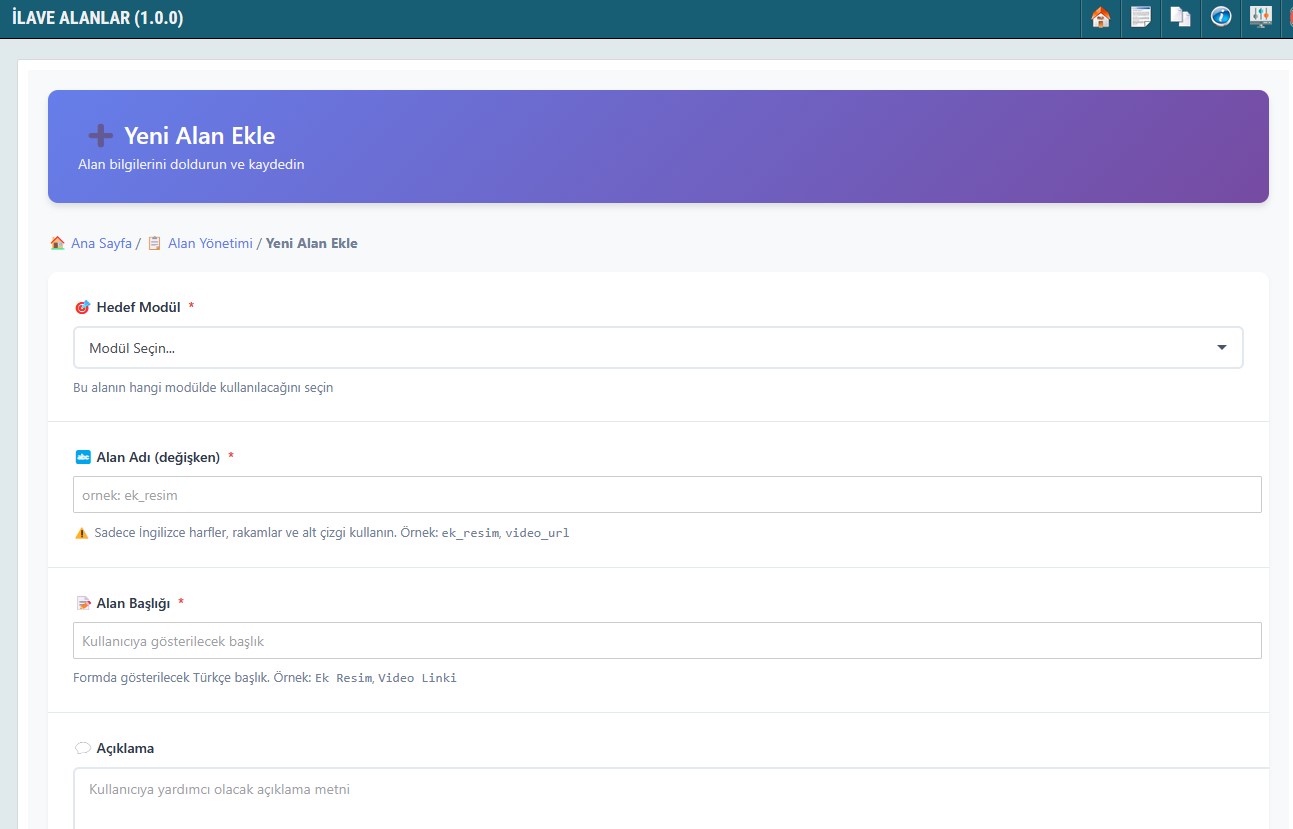1293x829 pixels.
Task: Click the speech bubble icon beside Açıklama
Action: tap(83, 748)
